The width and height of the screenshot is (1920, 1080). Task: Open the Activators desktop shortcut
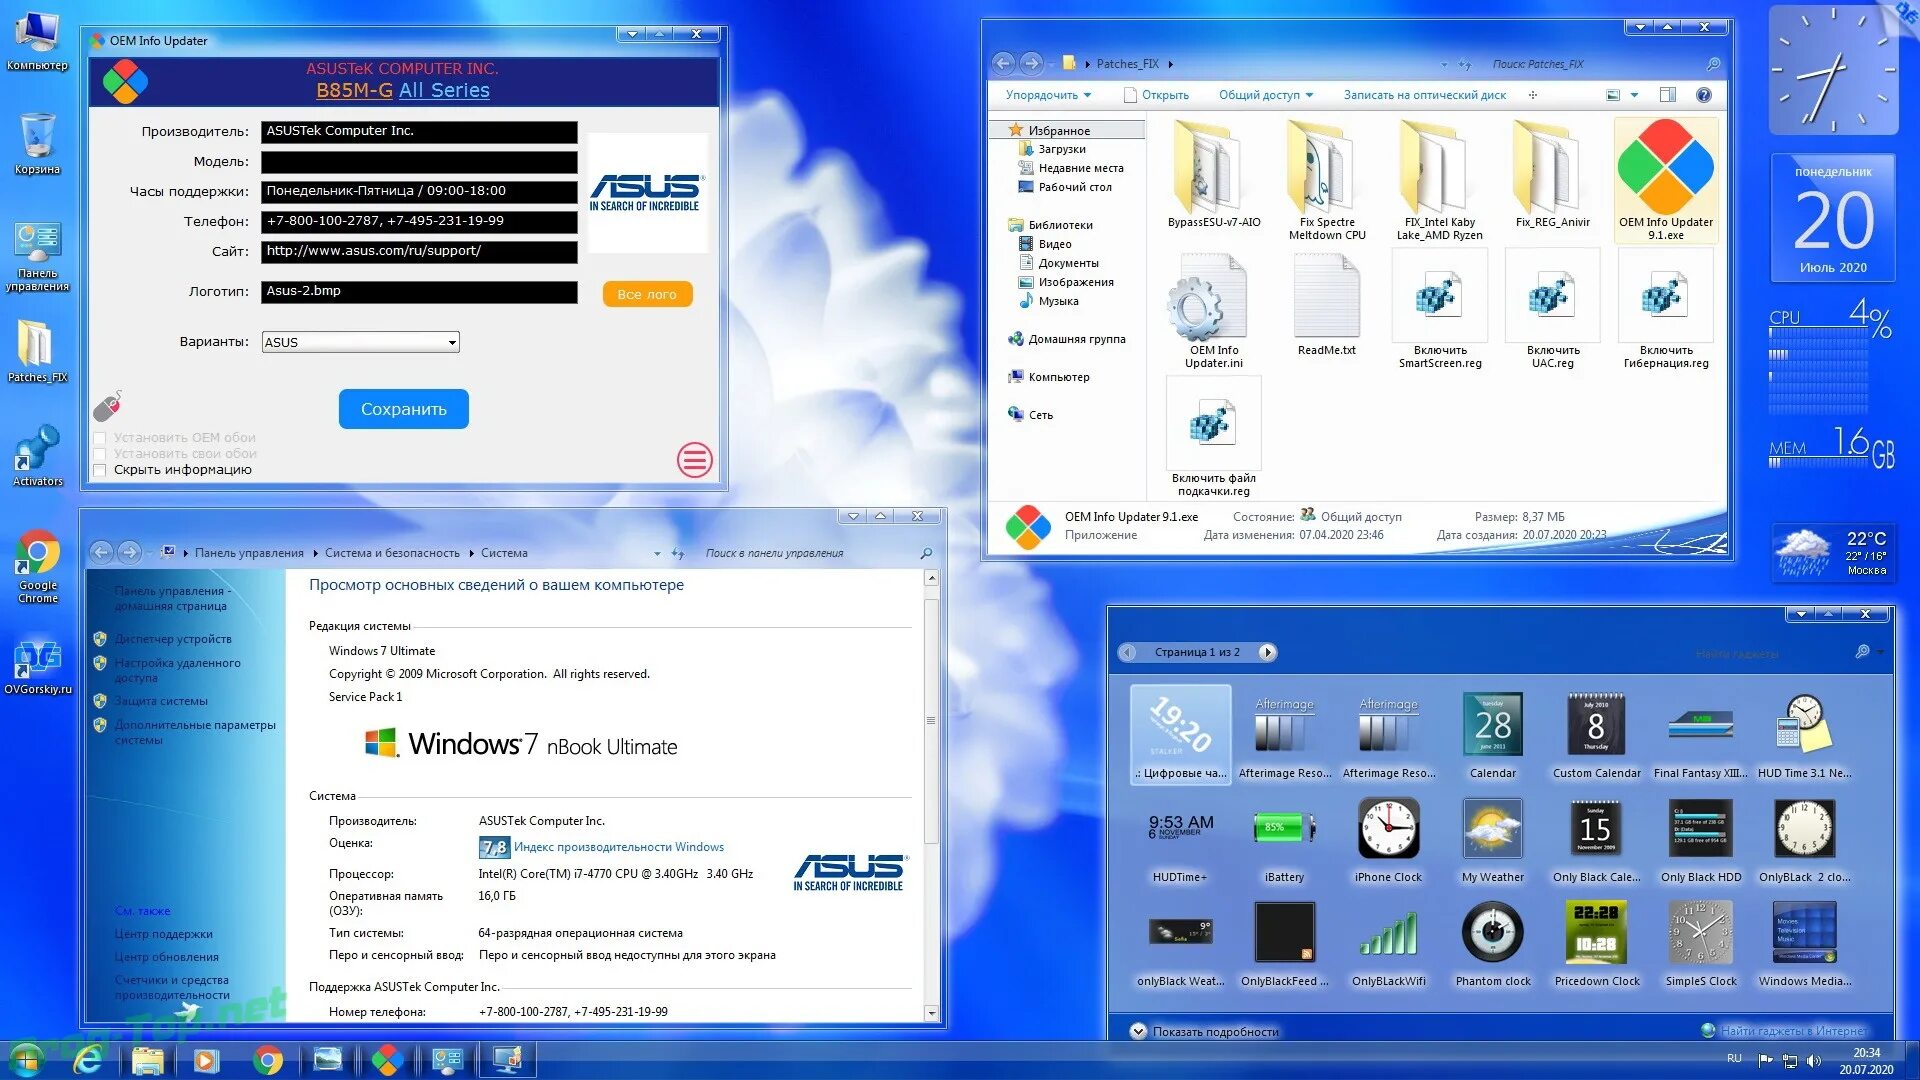tap(37, 456)
